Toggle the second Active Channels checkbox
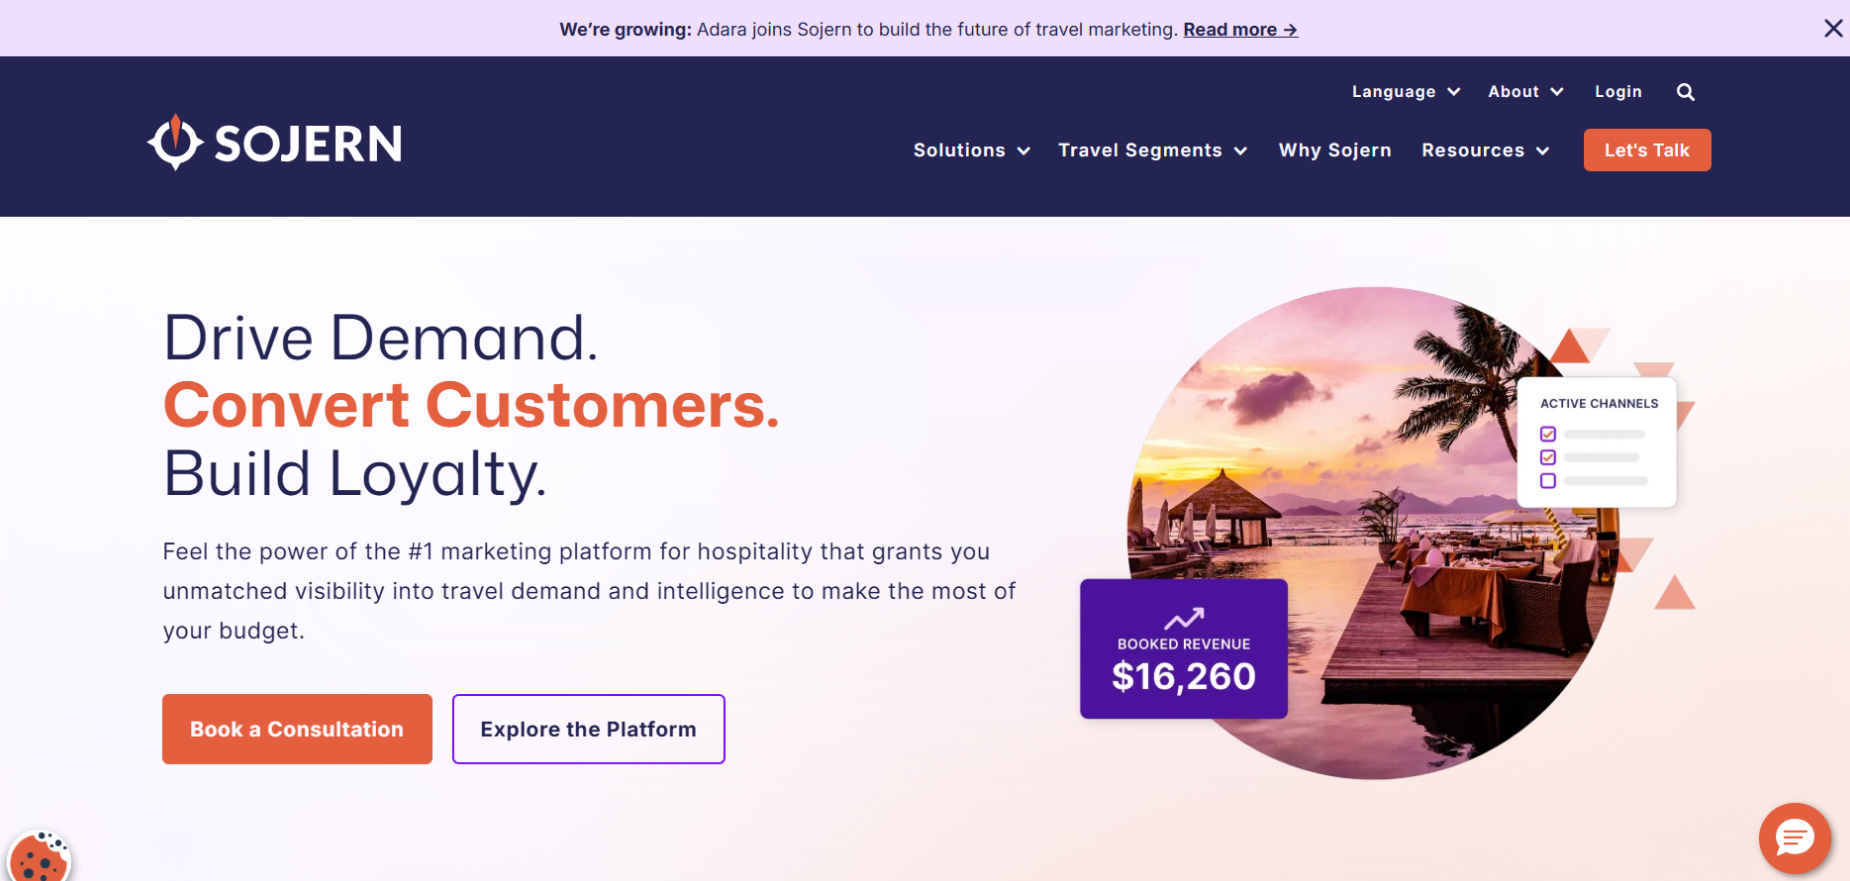Viewport: 1850px width, 881px height. pyautogui.click(x=1549, y=457)
